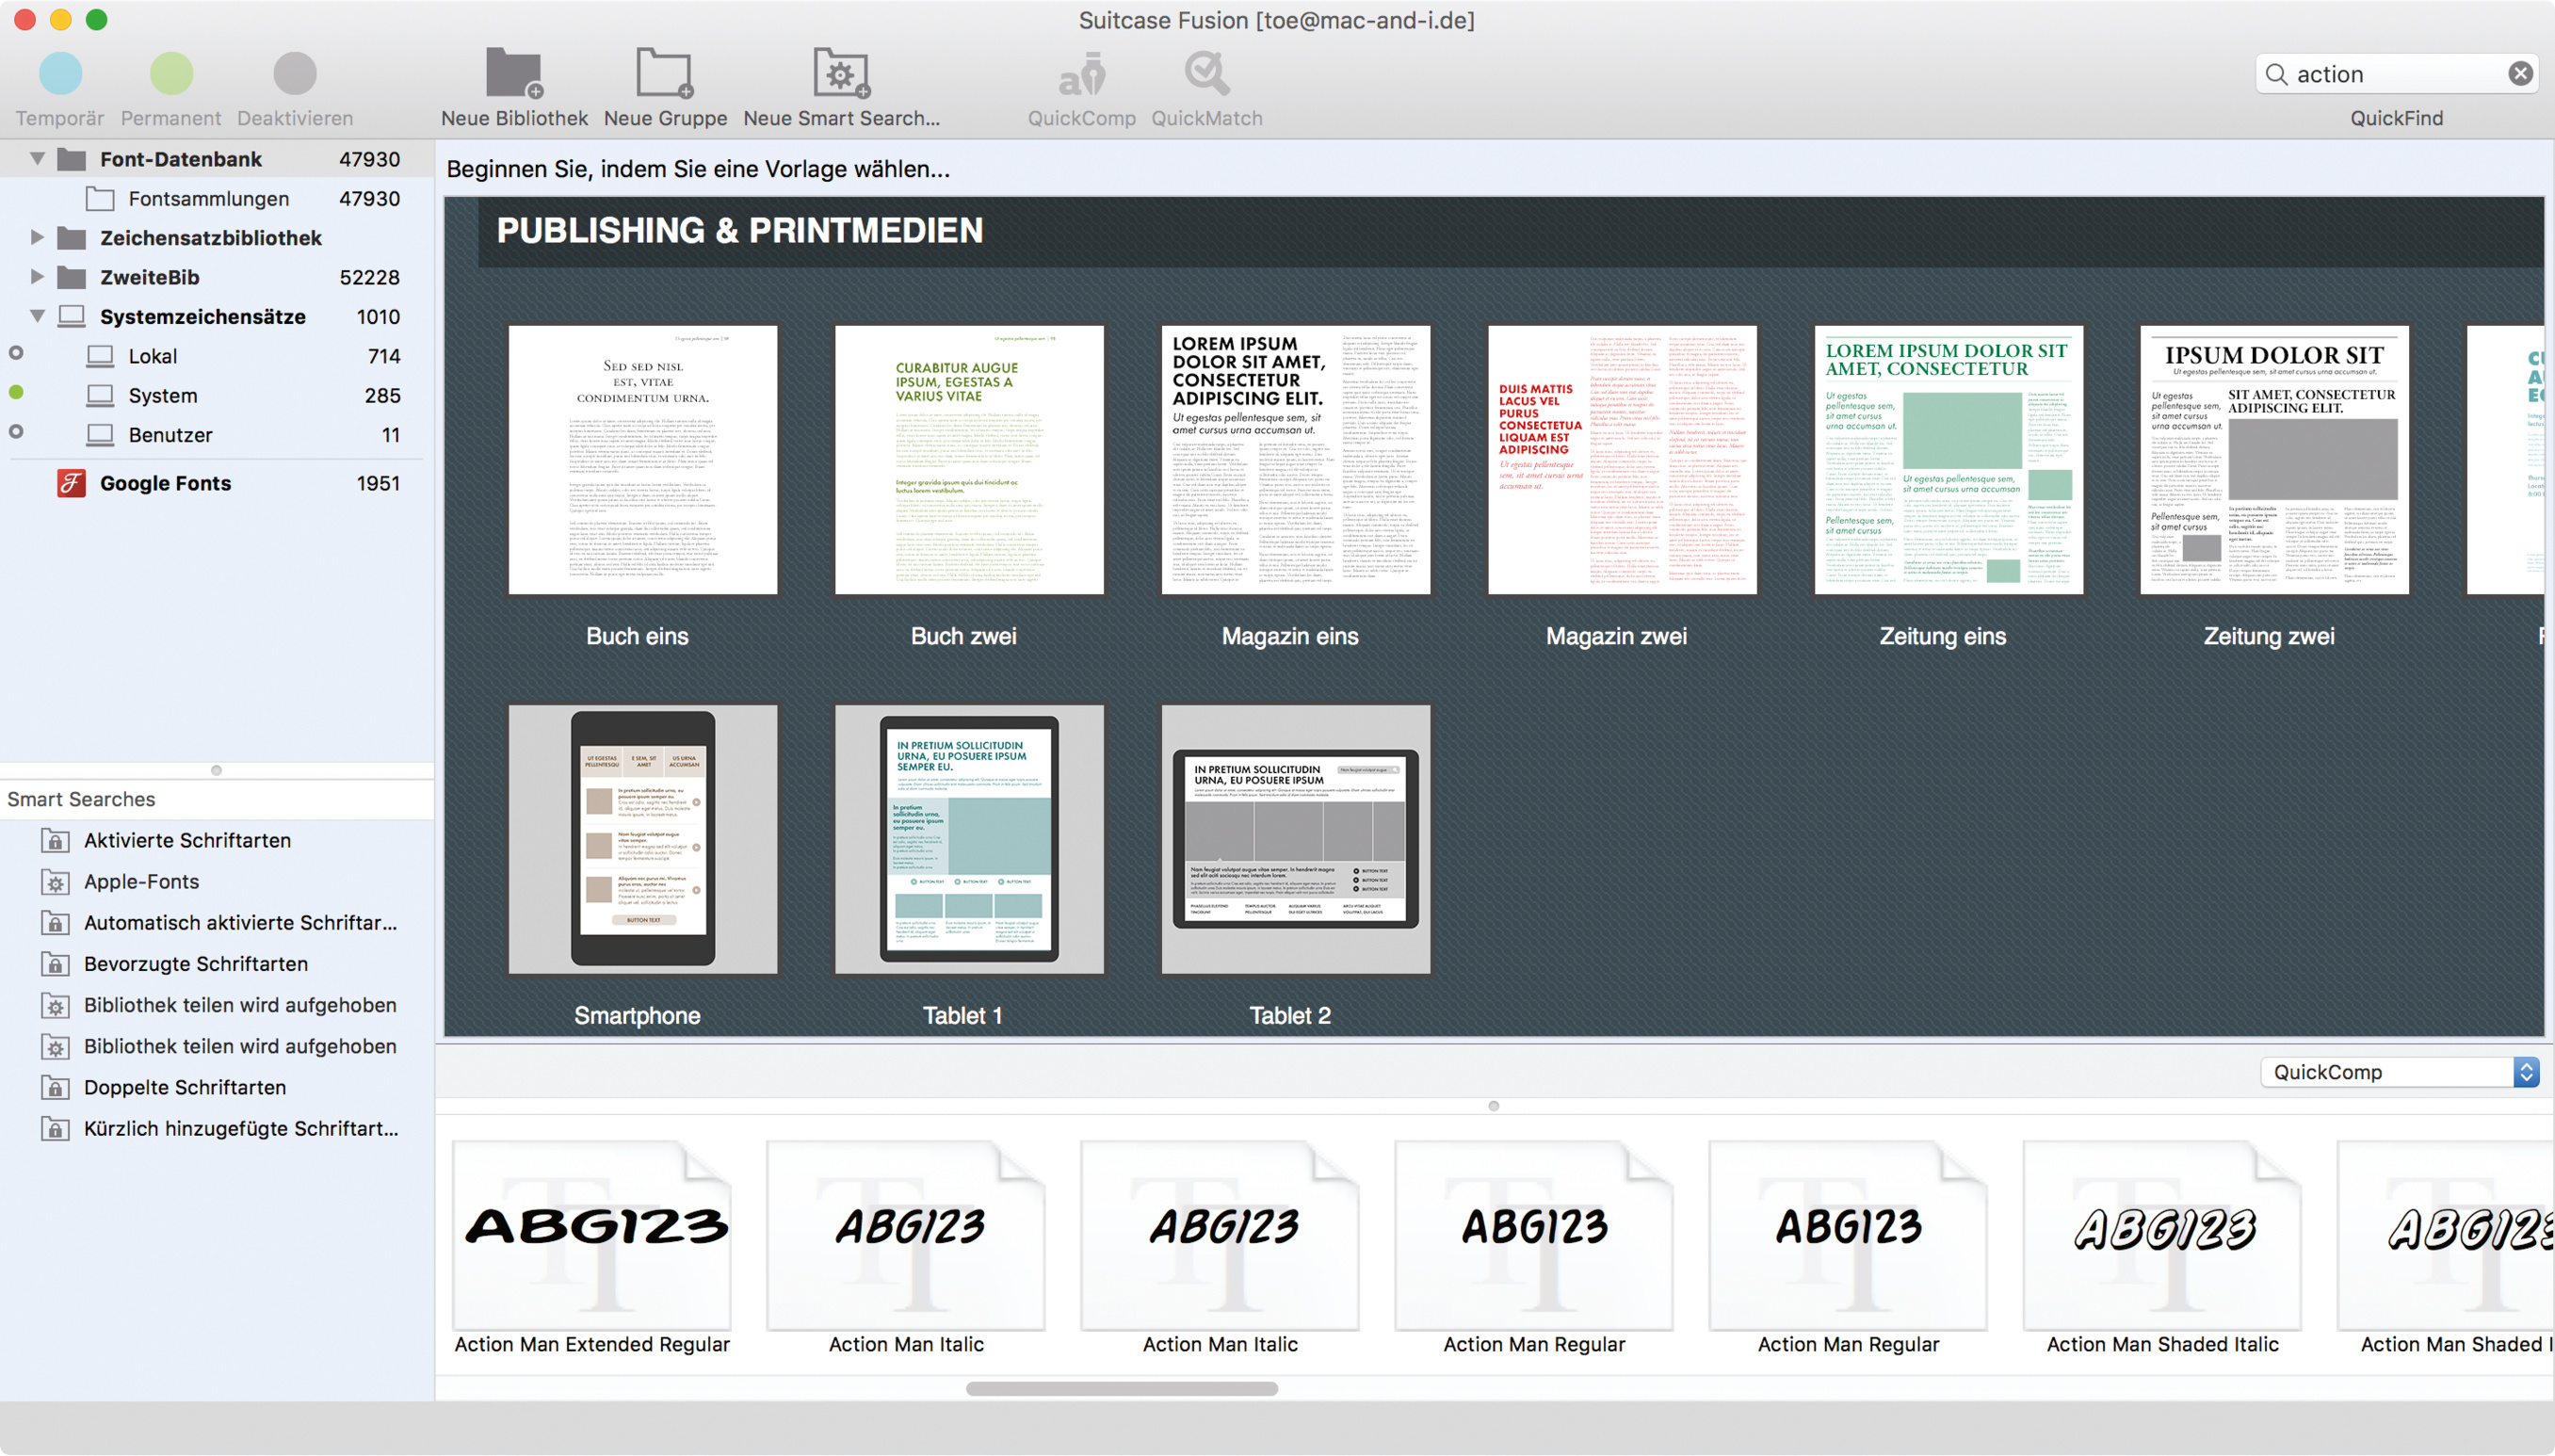Expand the ZweiteBib library
Viewport: 2555px width, 1456px height.
pos(37,277)
